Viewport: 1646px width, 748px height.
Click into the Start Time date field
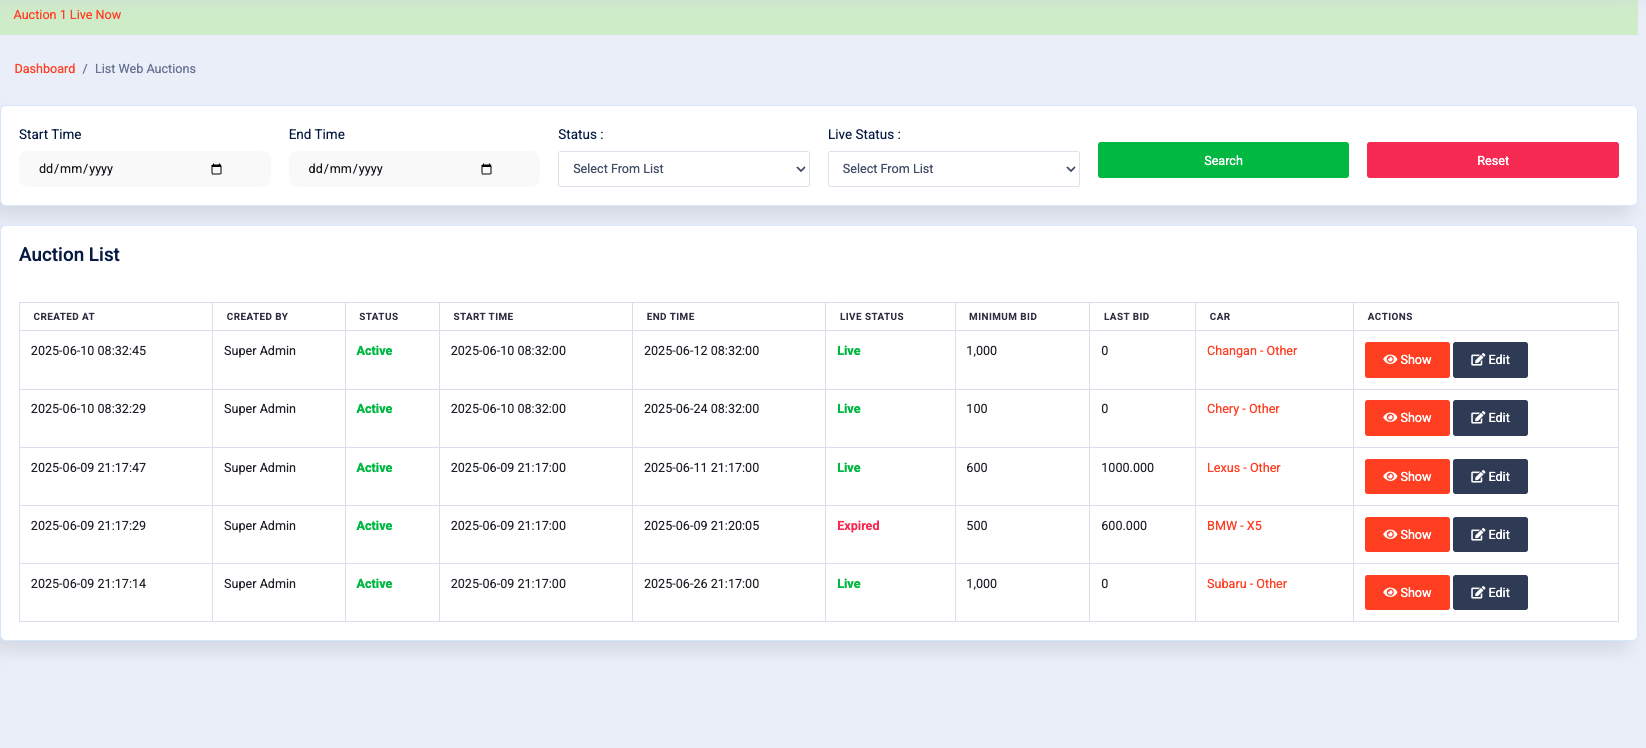pyautogui.click(x=110, y=169)
